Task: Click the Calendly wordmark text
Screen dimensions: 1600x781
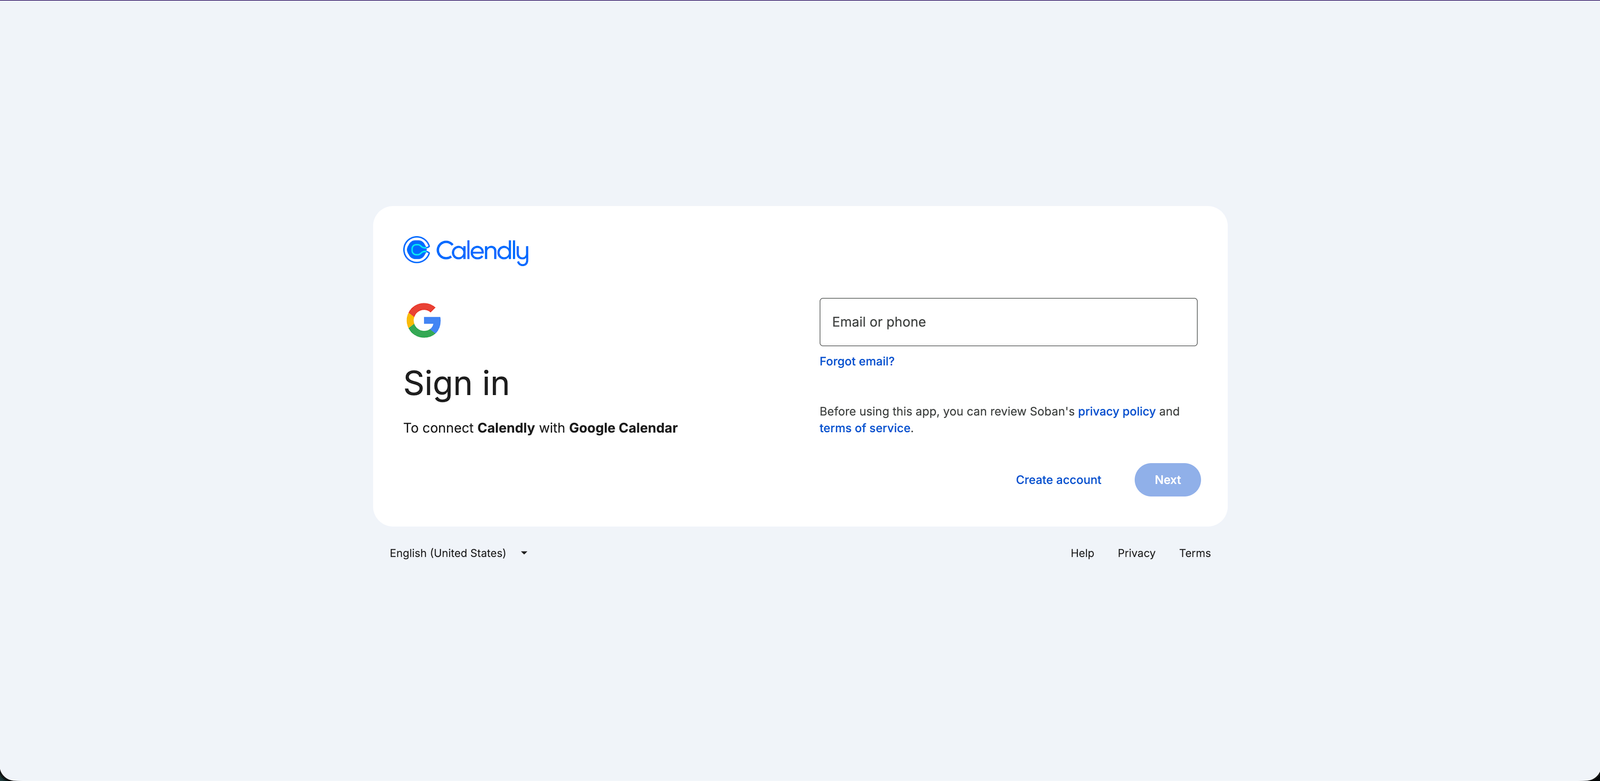Action: point(482,250)
